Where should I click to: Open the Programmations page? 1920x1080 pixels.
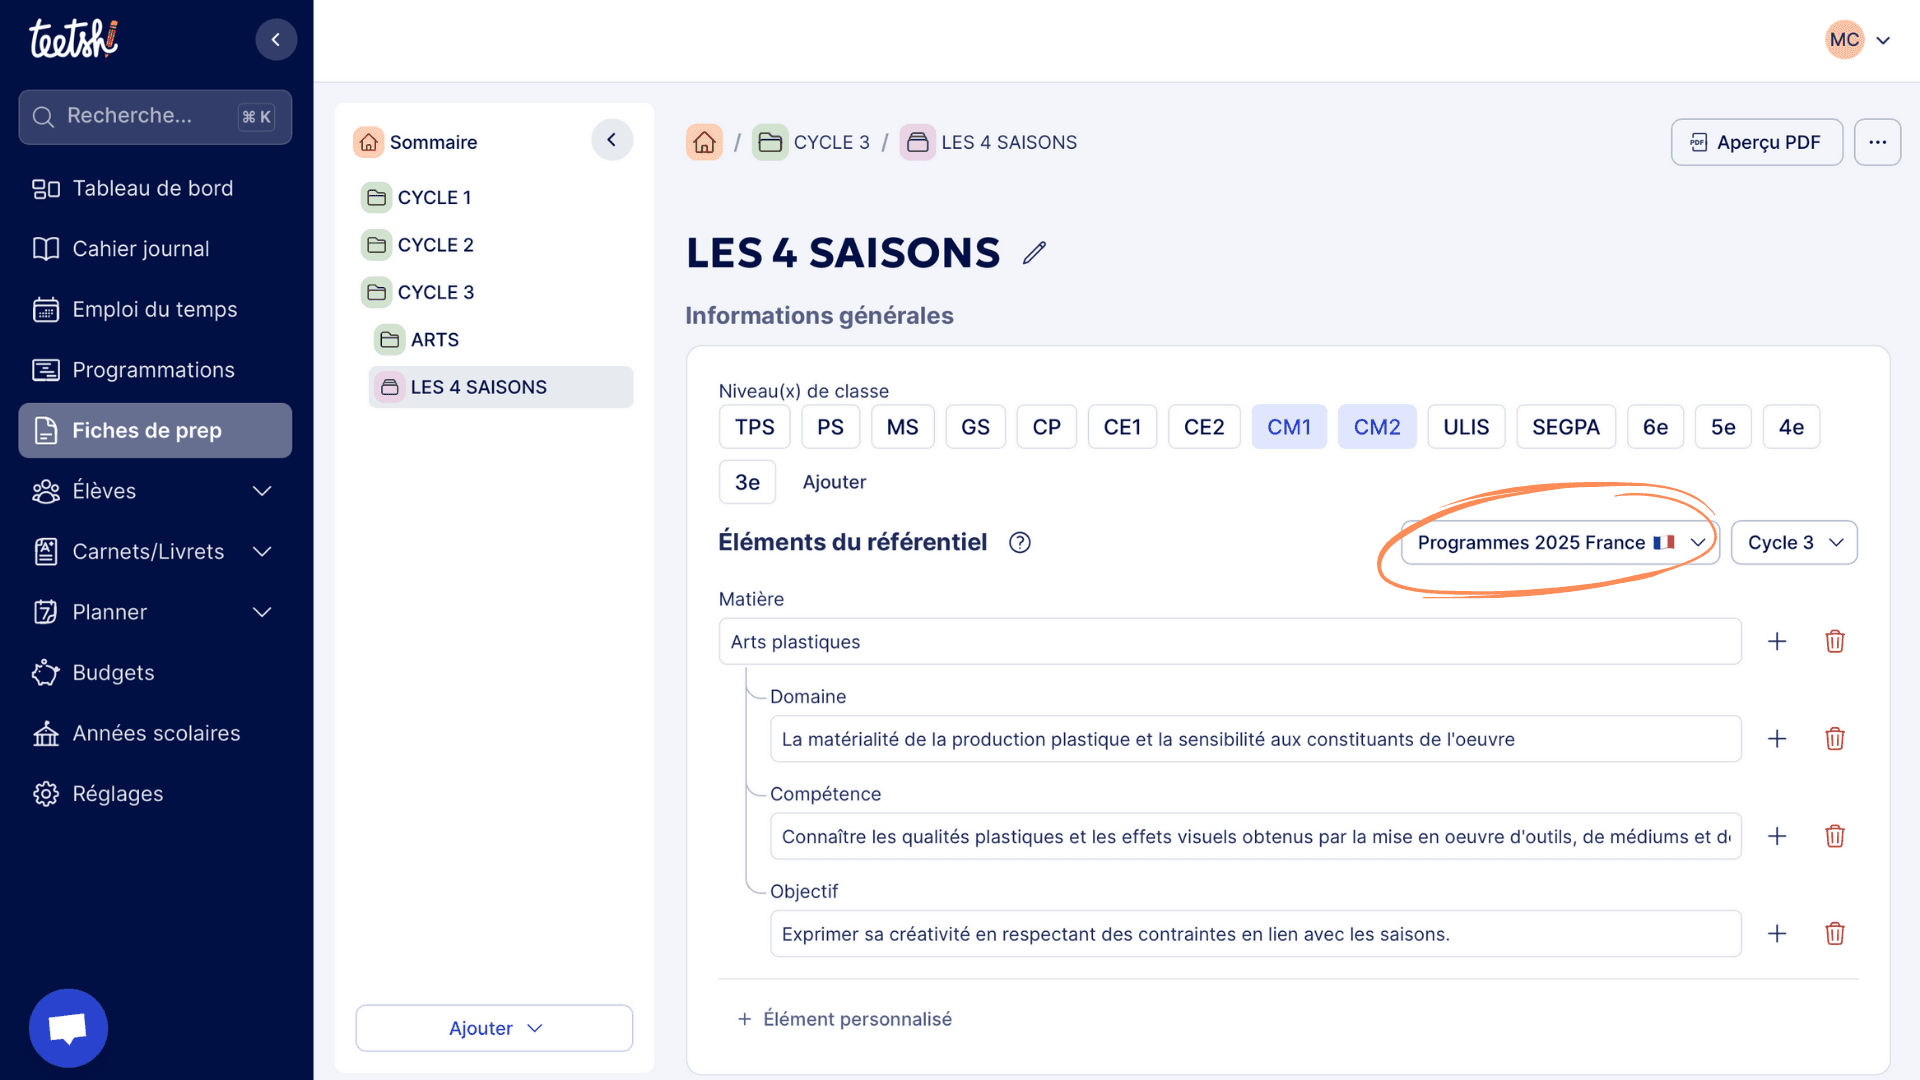[153, 370]
